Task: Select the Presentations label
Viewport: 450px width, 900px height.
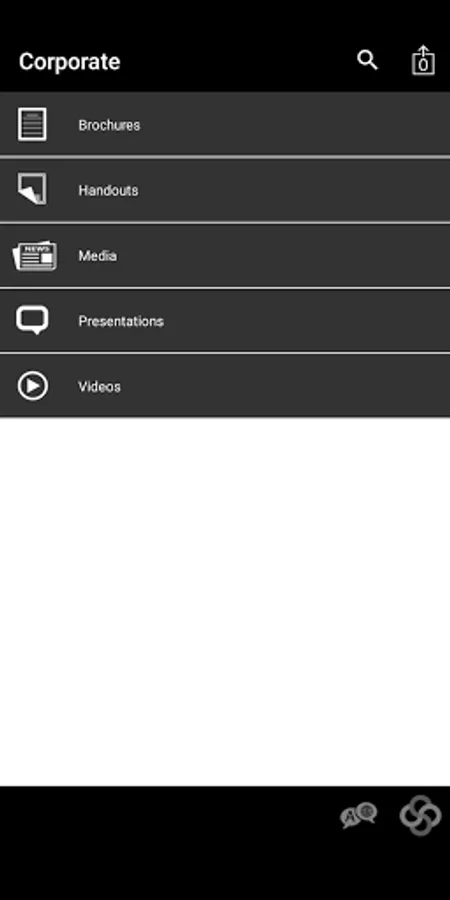Action: click(x=121, y=321)
